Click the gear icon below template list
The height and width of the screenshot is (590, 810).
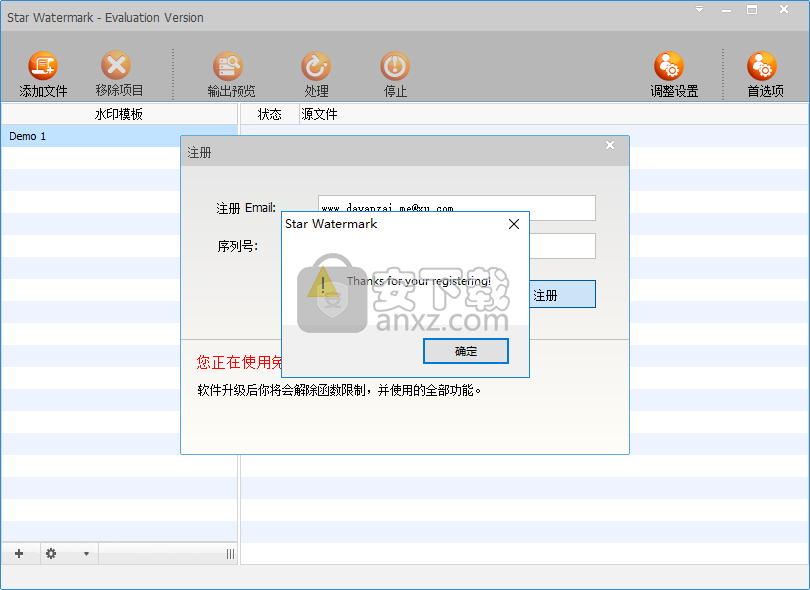[x=51, y=553]
